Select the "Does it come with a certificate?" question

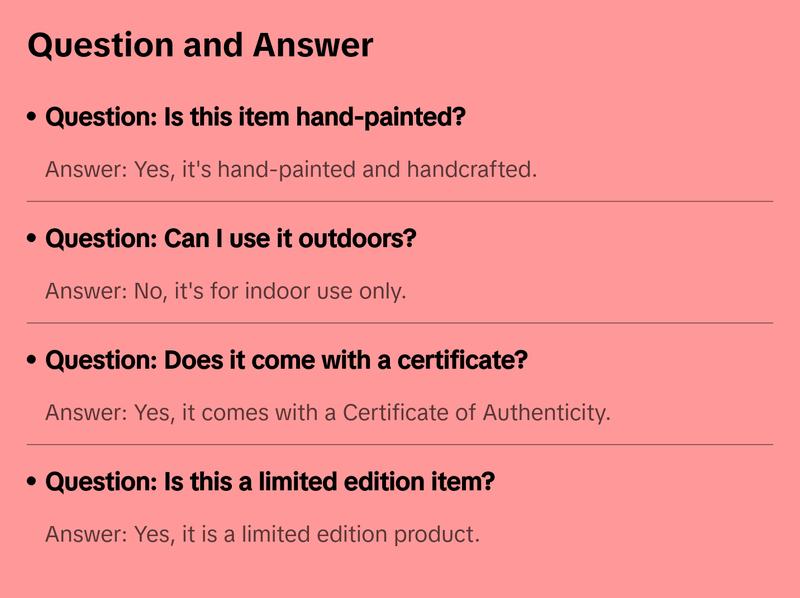coord(286,360)
